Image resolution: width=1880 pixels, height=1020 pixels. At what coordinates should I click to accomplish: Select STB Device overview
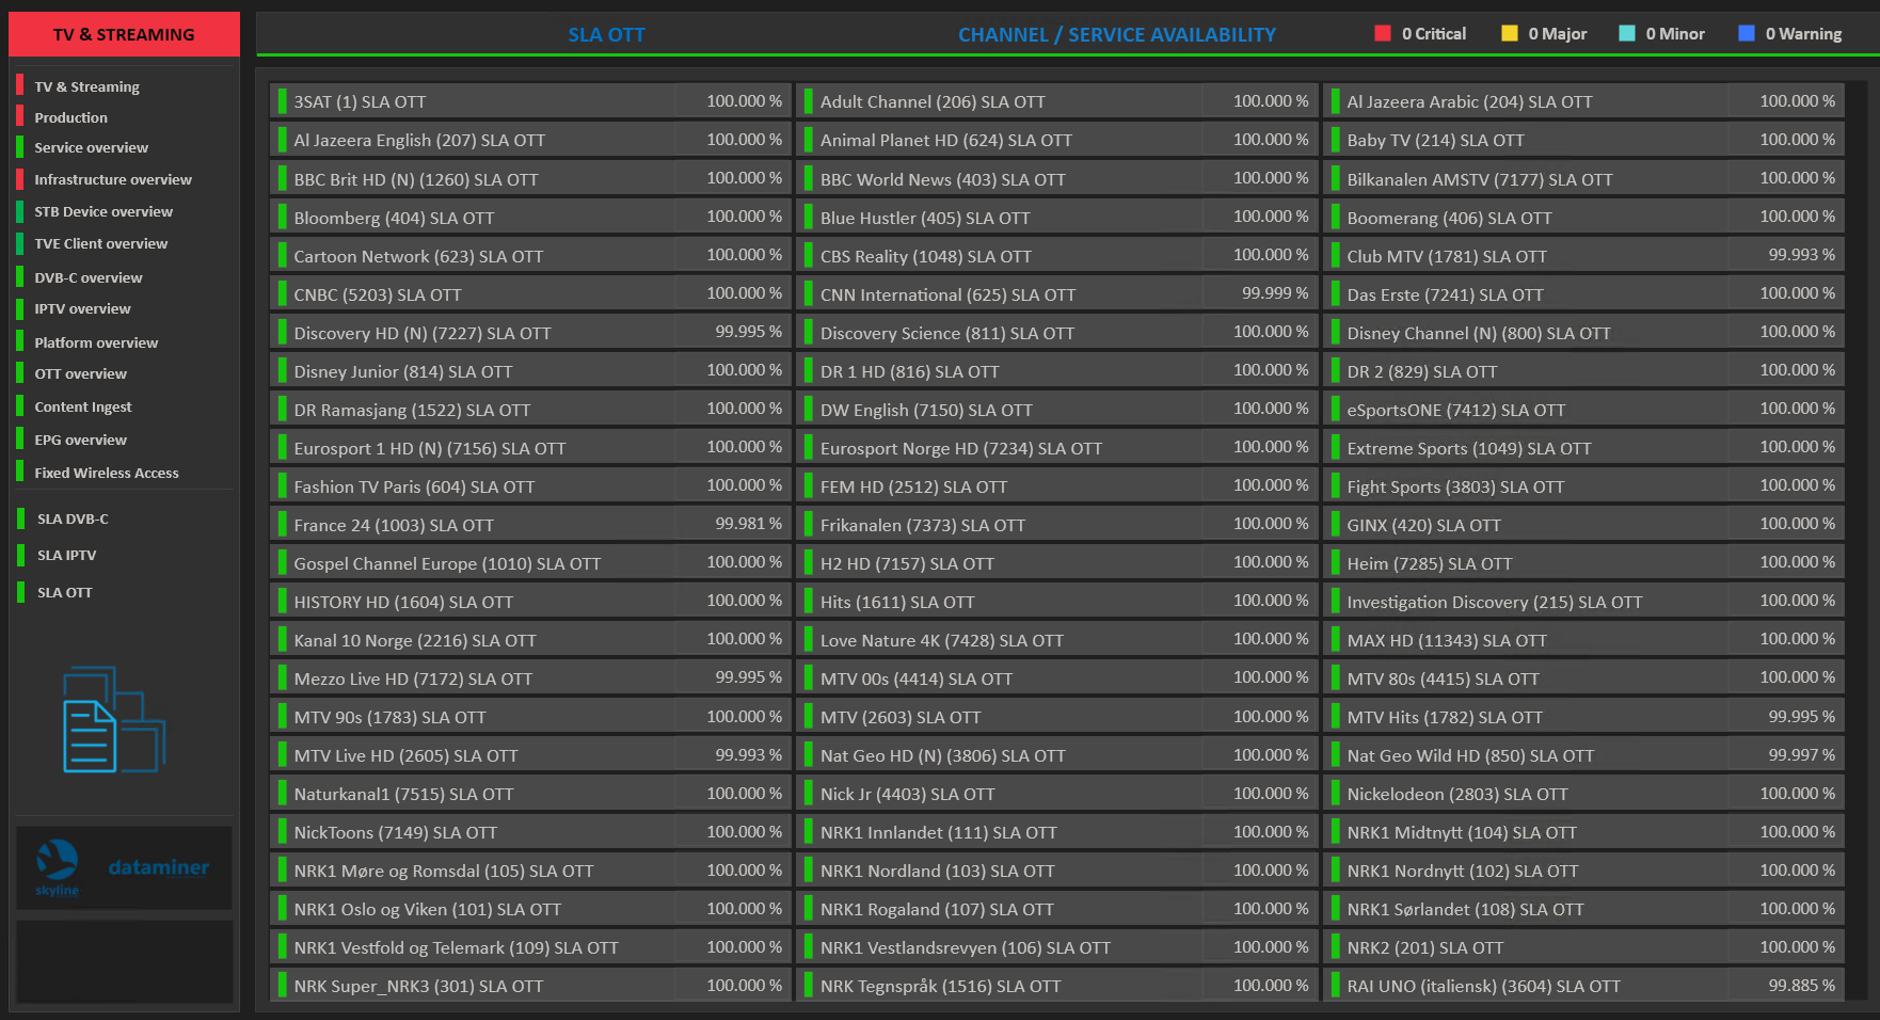(x=103, y=212)
